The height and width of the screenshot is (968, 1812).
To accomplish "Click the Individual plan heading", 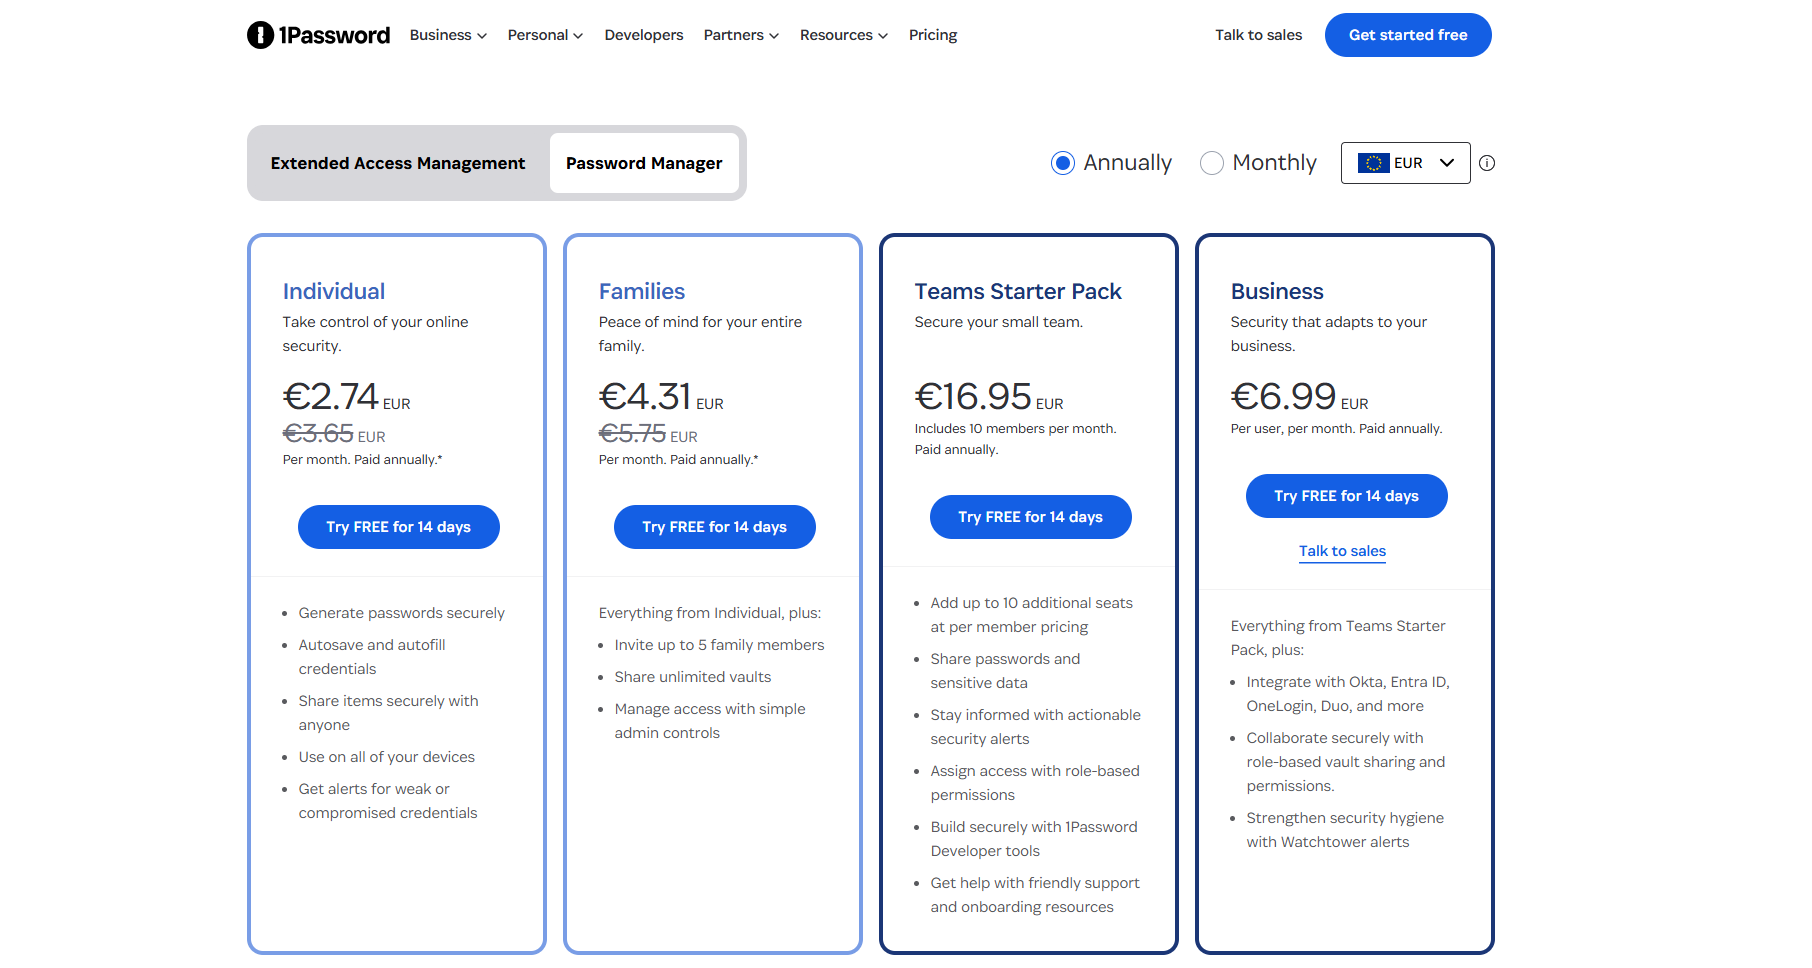I will click(x=334, y=291).
